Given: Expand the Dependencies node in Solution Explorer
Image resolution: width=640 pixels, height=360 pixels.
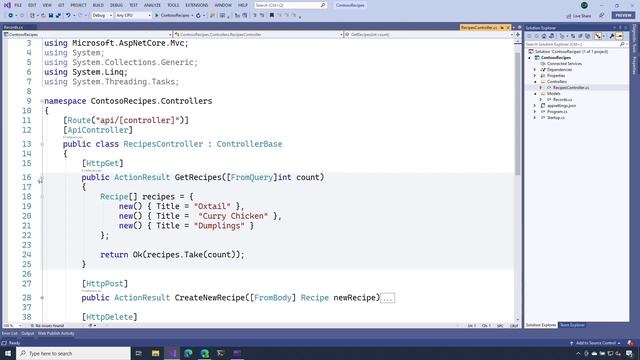Looking at the screenshot, I should (x=535, y=70).
